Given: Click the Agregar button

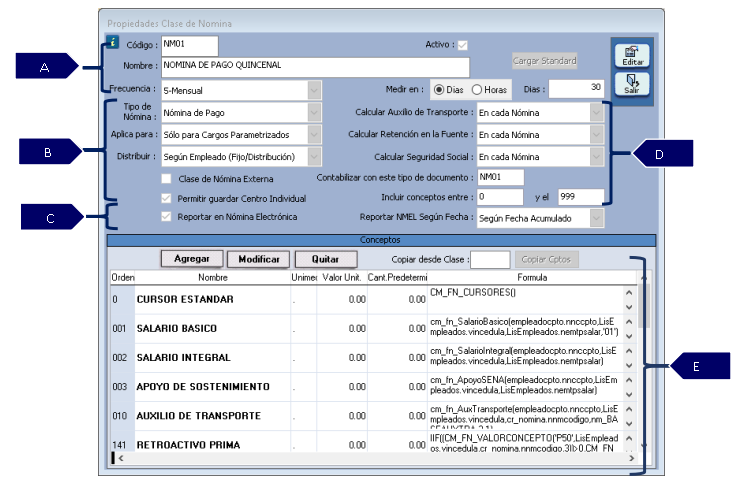Looking at the screenshot, I should coord(192,259).
